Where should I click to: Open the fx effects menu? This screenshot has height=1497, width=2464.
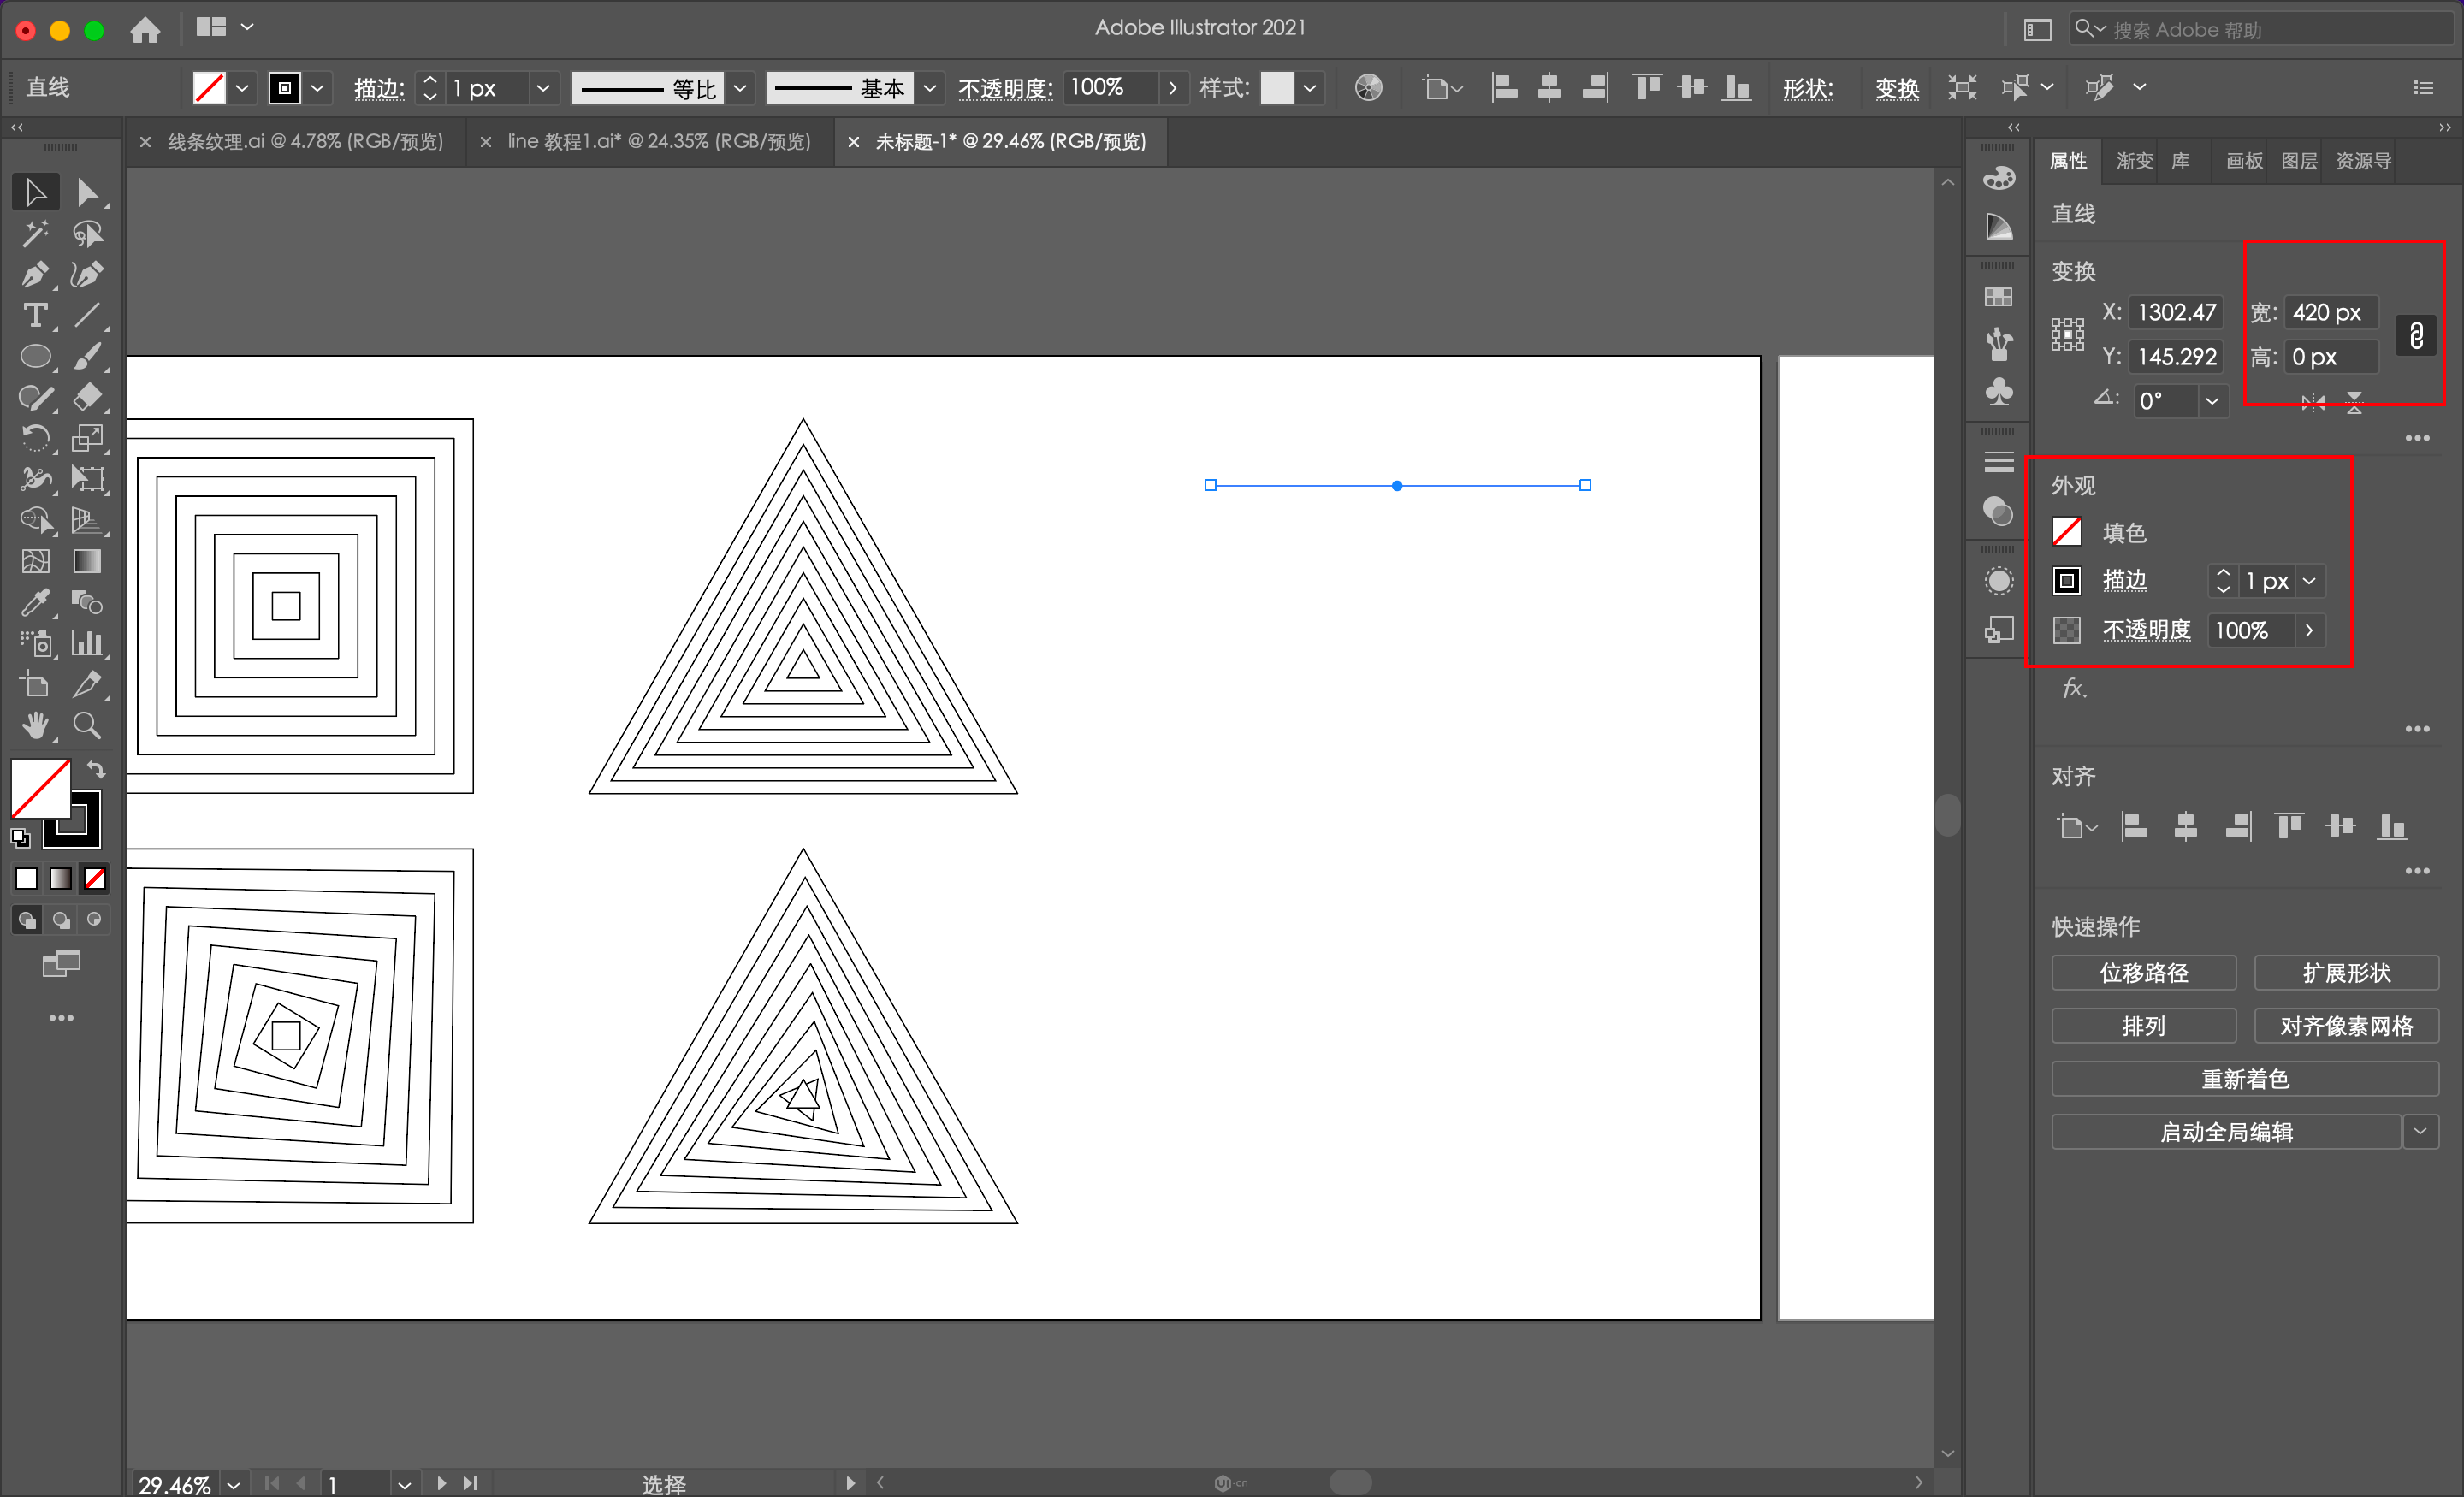point(2074,688)
